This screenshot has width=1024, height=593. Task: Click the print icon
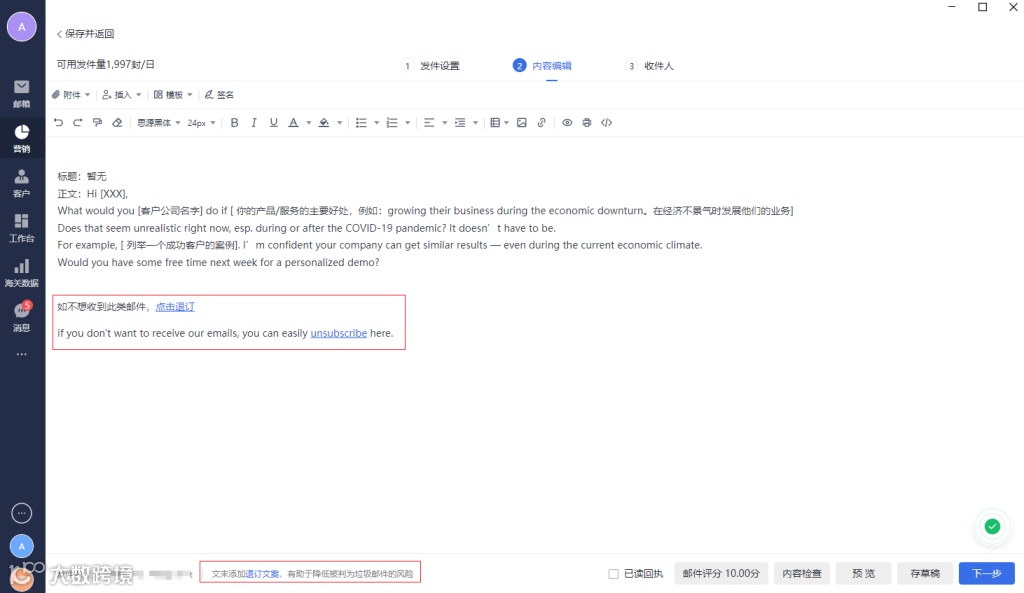(x=587, y=123)
